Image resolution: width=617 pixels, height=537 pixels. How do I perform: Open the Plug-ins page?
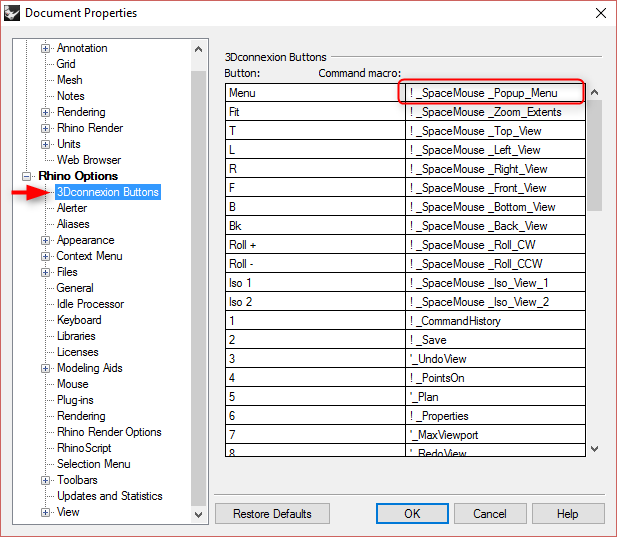tap(75, 400)
